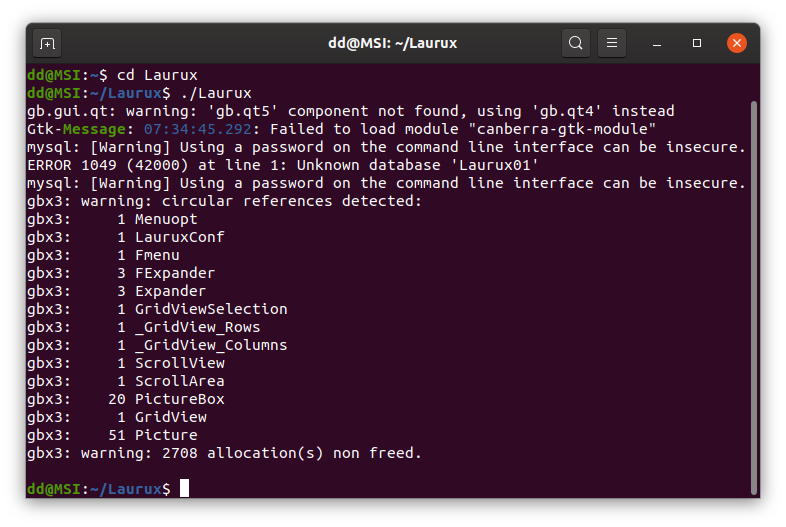Click the ERROR 1049 Unknown database line
The width and height of the screenshot is (786, 527).
[283, 165]
